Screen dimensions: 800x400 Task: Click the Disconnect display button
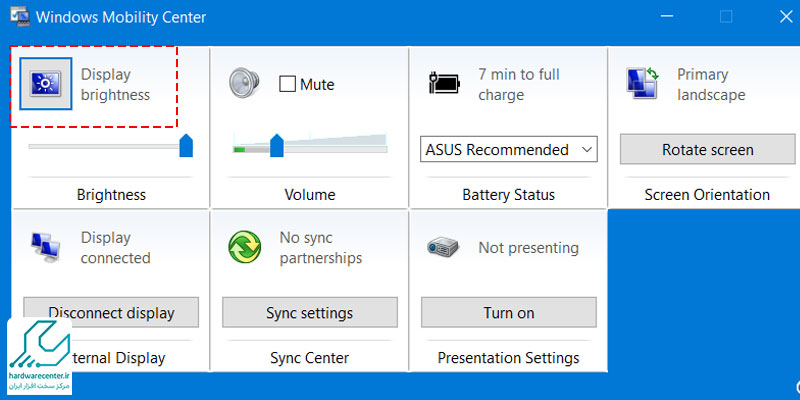[x=111, y=312]
